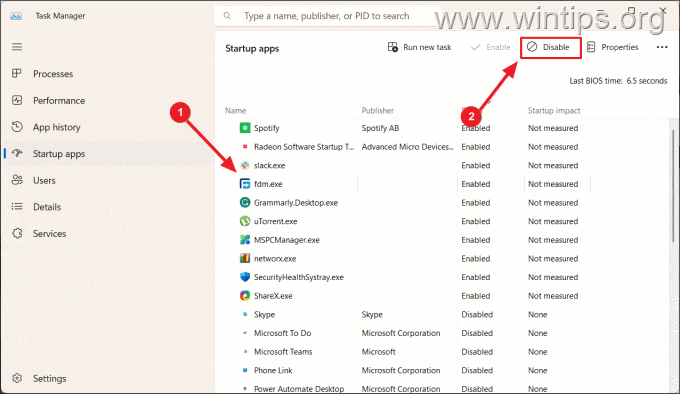This screenshot has height=394, width=680.
Task: Click the Microsoft Teams row icon
Action: pyautogui.click(x=245, y=352)
